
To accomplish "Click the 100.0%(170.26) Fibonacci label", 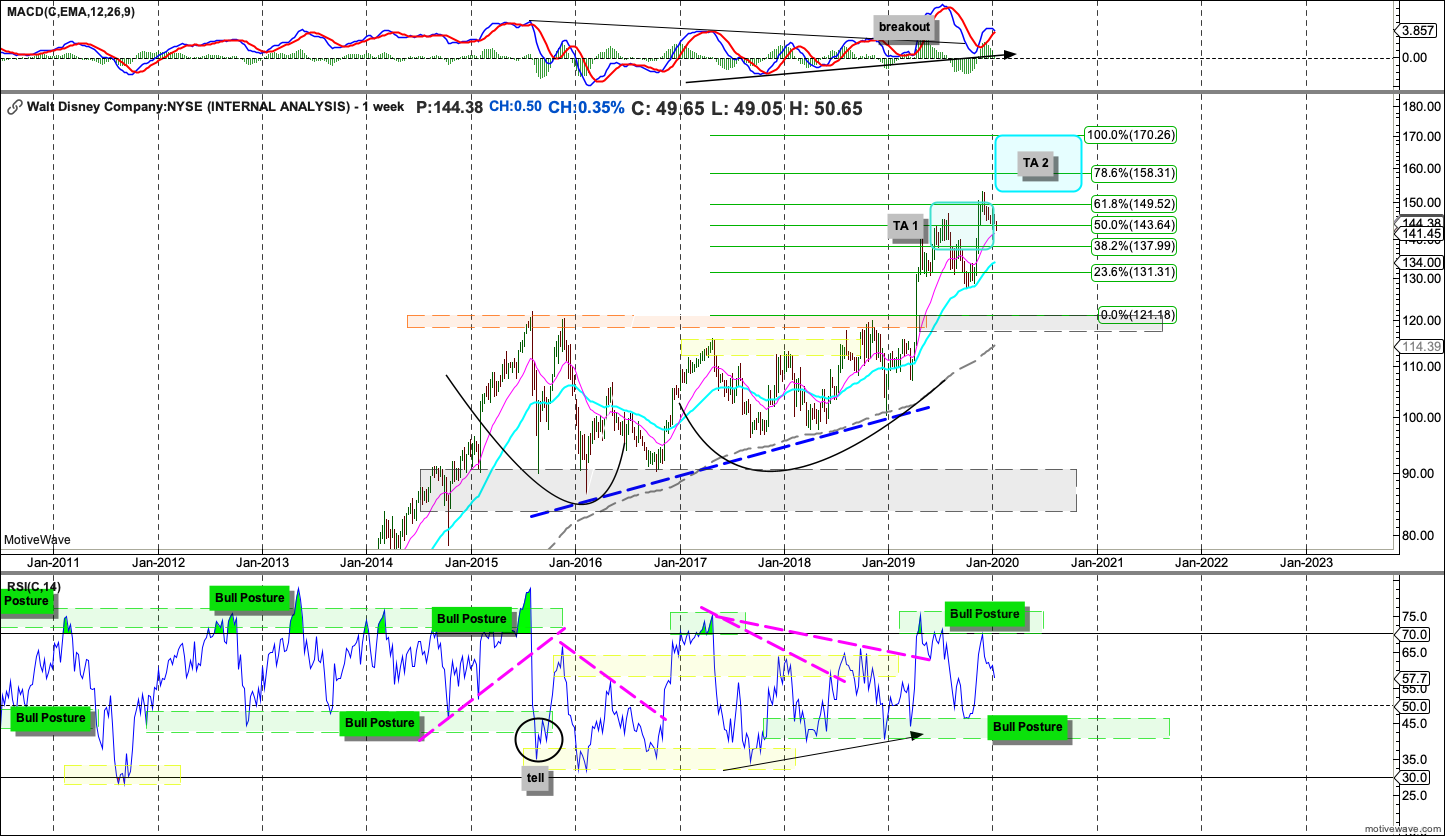I will pos(1133,135).
